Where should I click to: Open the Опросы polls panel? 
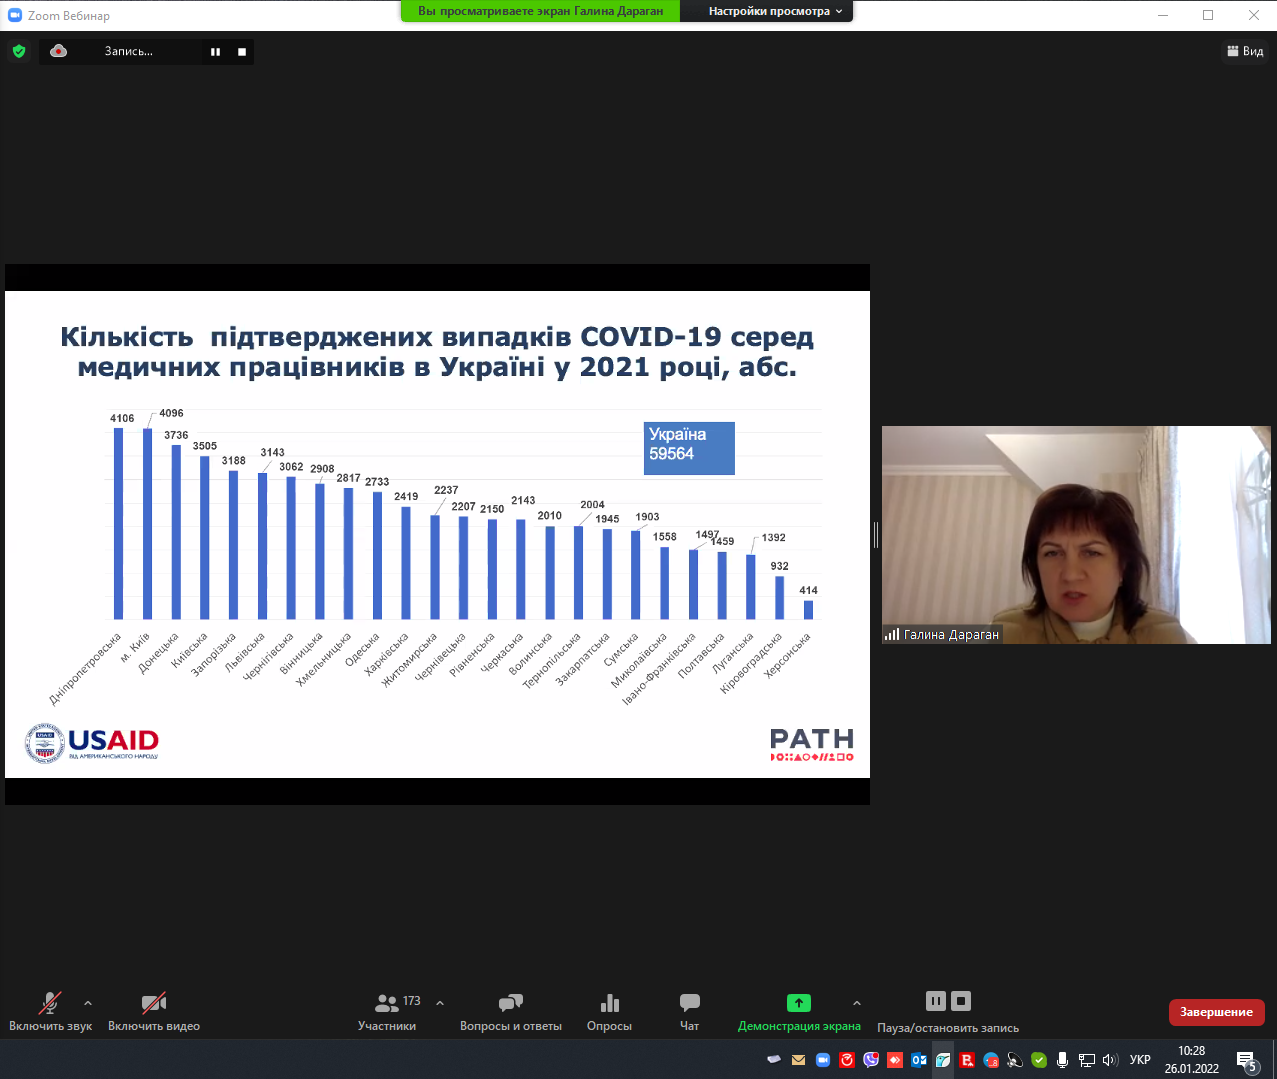609,1011
